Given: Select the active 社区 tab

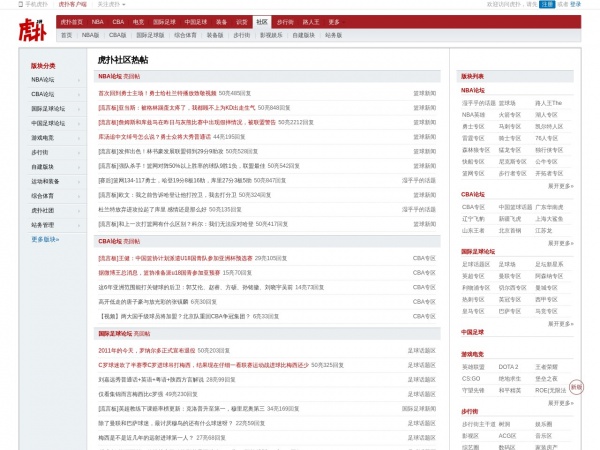Looking at the screenshot, I should [262, 22].
